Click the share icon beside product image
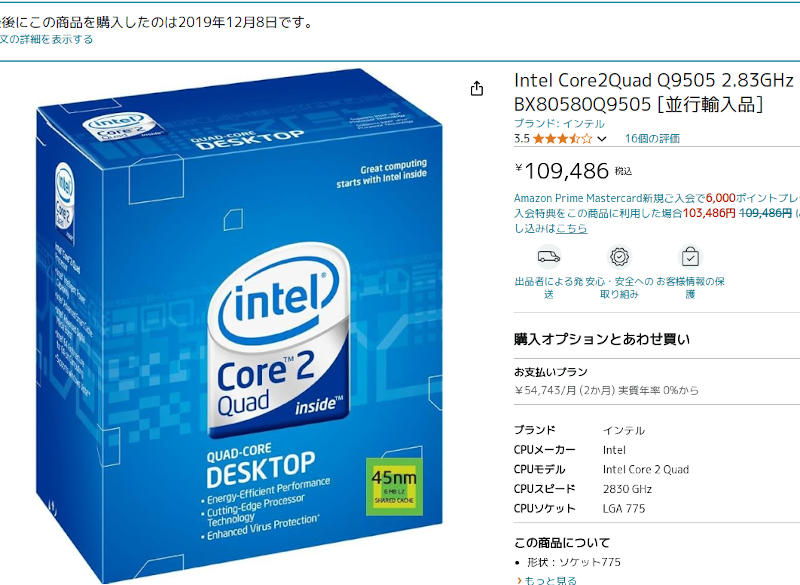Screen dimensions: 800x585 tap(477, 88)
